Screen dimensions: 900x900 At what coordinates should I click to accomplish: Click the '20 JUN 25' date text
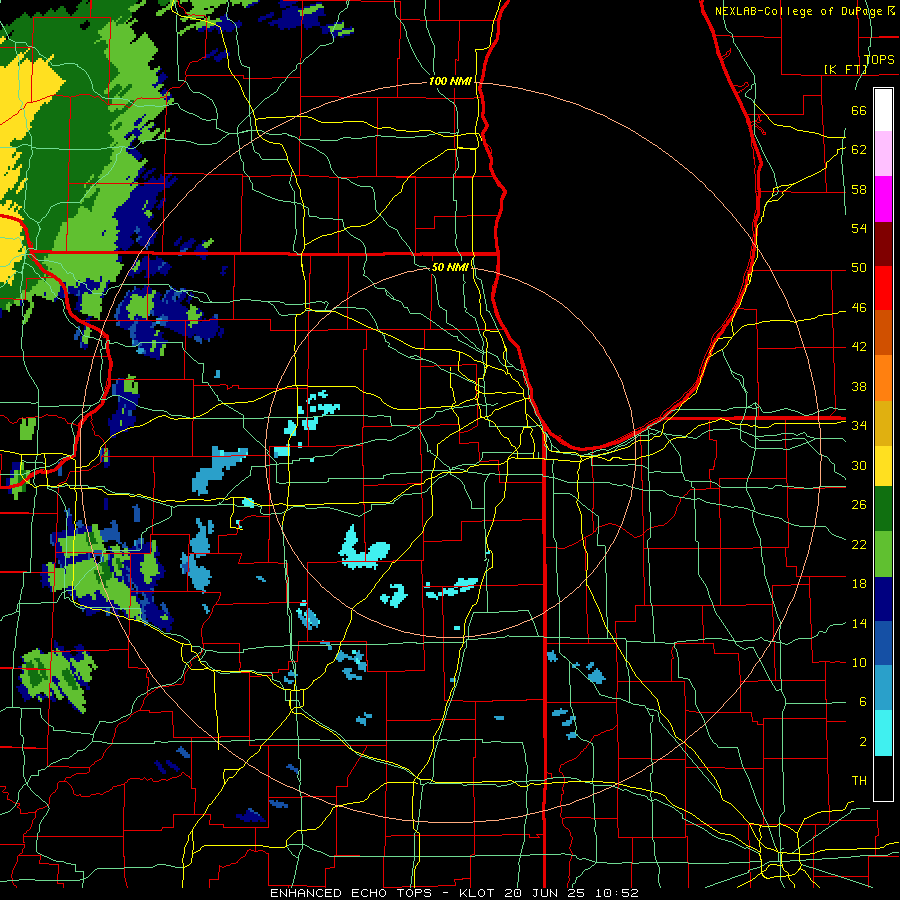tap(546, 893)
